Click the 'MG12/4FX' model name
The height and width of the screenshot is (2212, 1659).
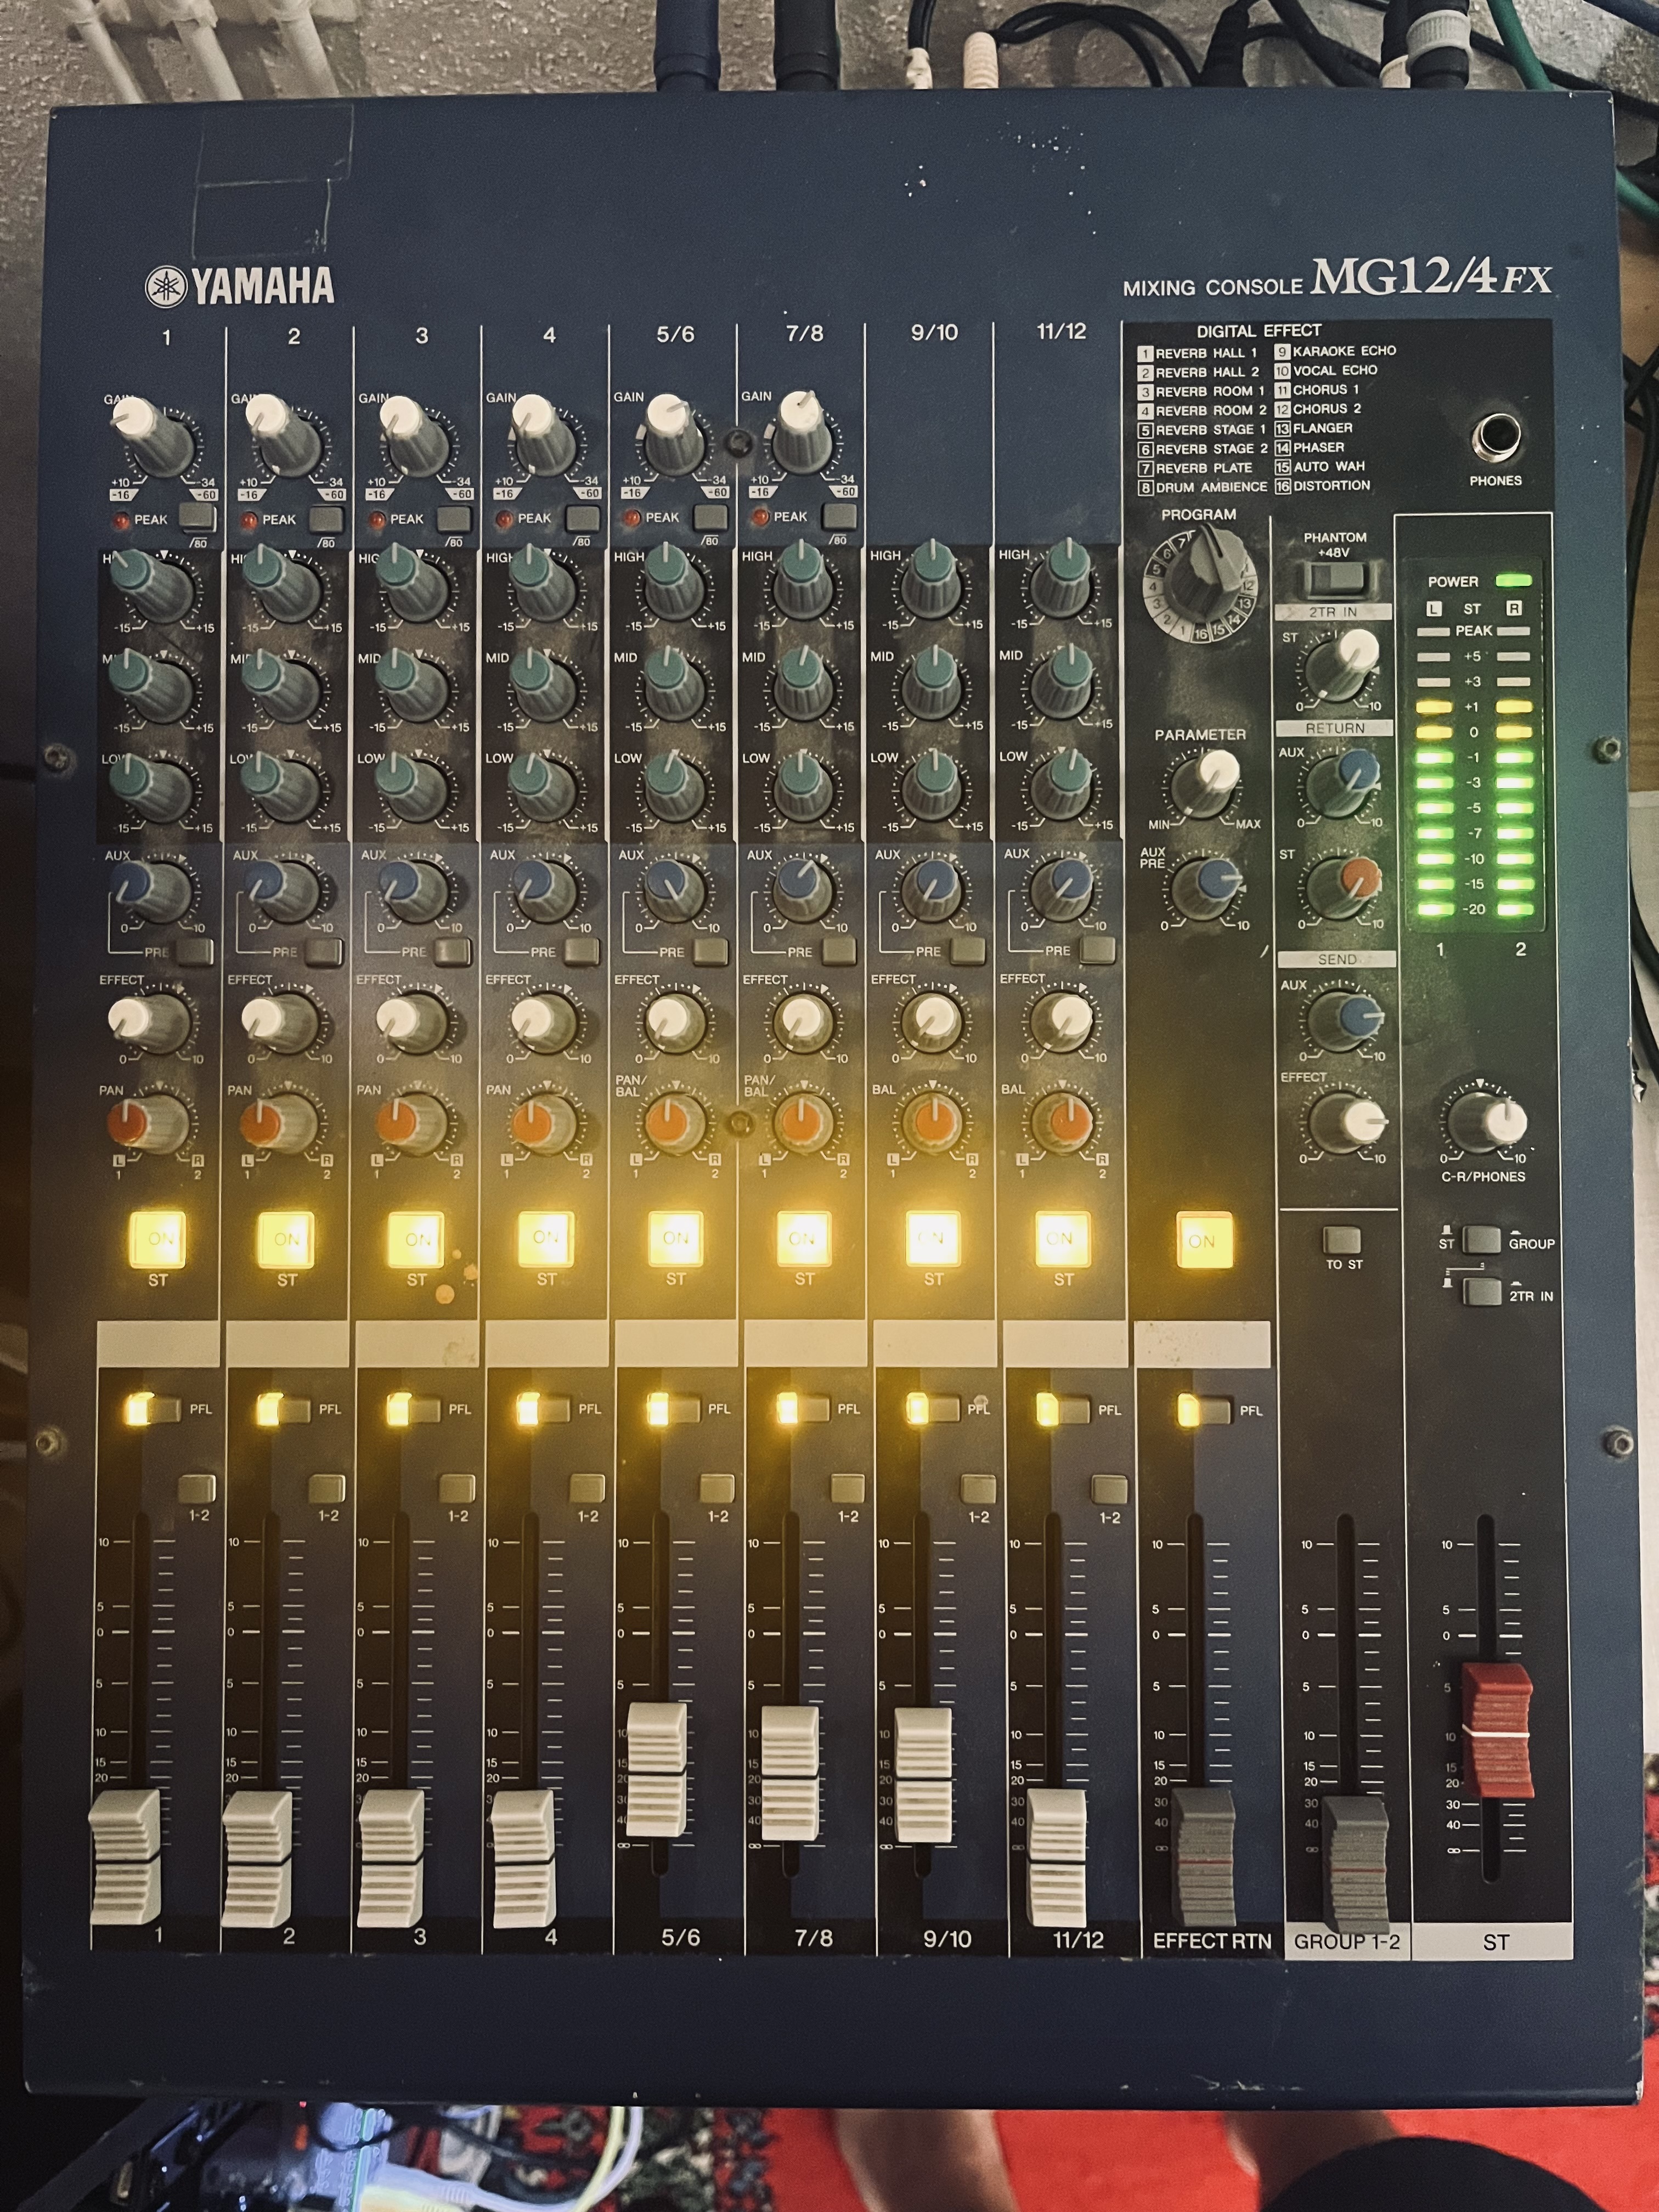(1431, 277)
